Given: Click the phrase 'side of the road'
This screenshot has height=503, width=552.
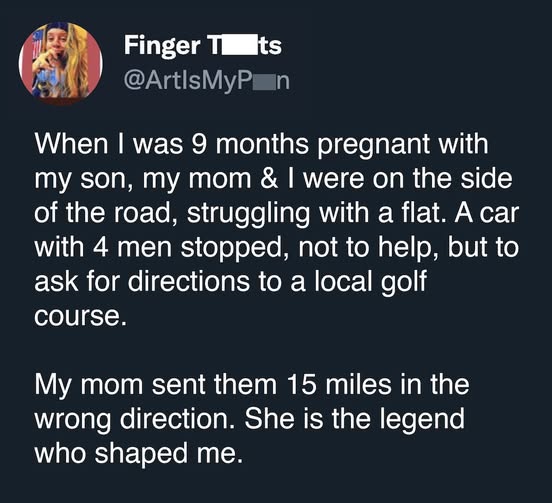Looking at the screenshot, I should (x=276, y=196).
